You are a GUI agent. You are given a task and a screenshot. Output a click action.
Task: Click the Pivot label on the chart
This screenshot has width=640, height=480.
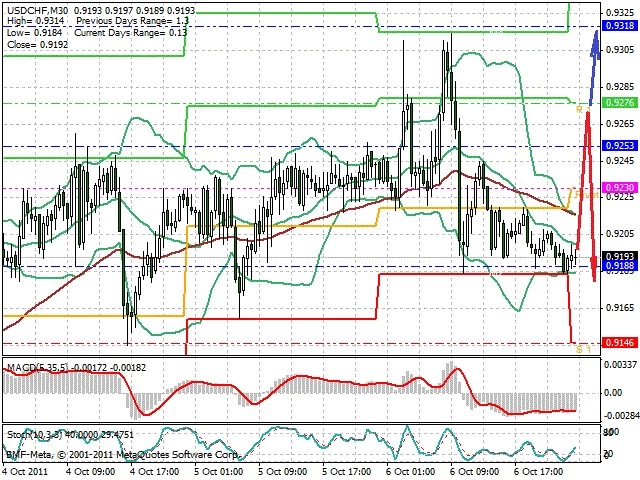click(x=587, y=195)
